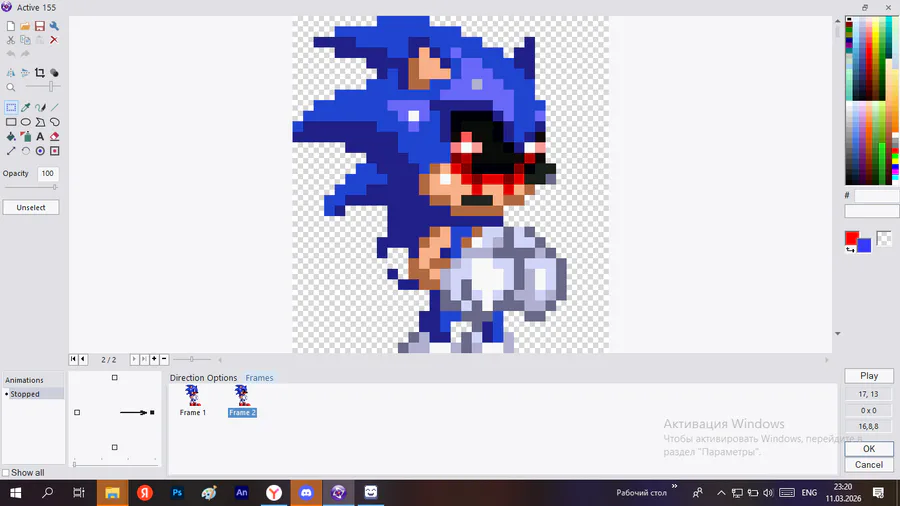The height and width of the screenshot is (506, 900).
Task: Click the Zoom magnifier icon
Action: 11,87
